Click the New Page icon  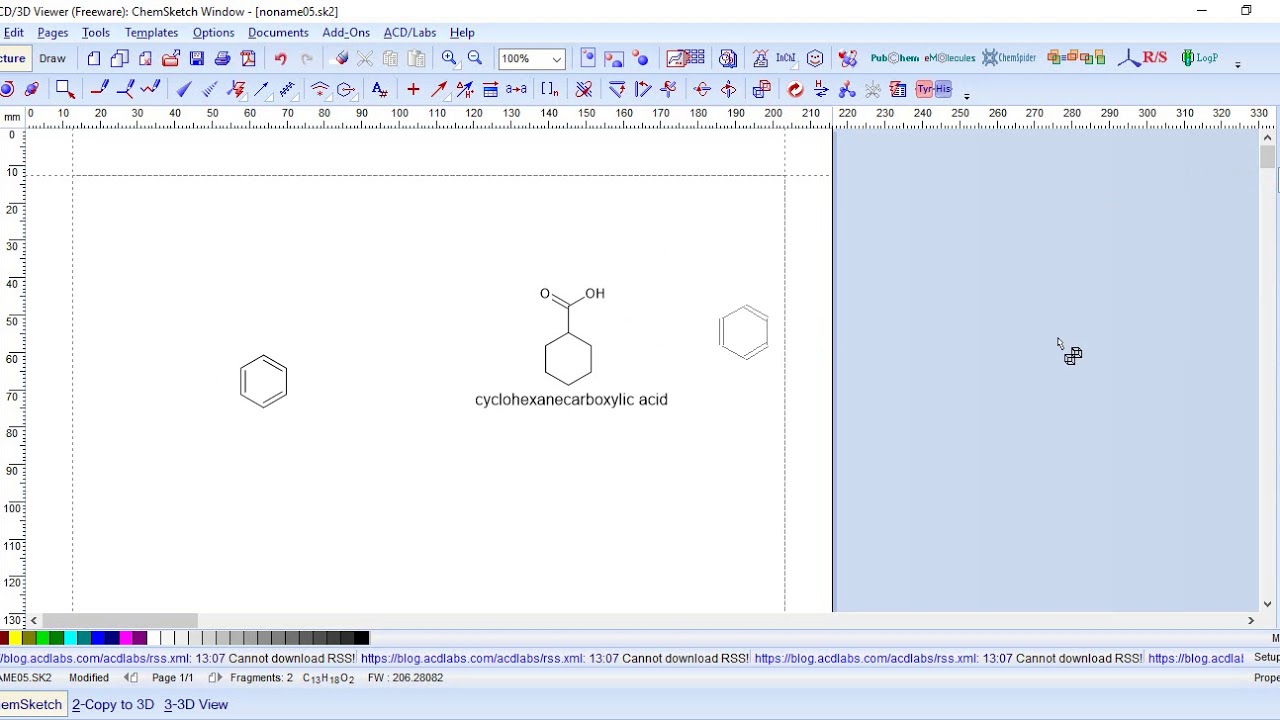point(94,59)
